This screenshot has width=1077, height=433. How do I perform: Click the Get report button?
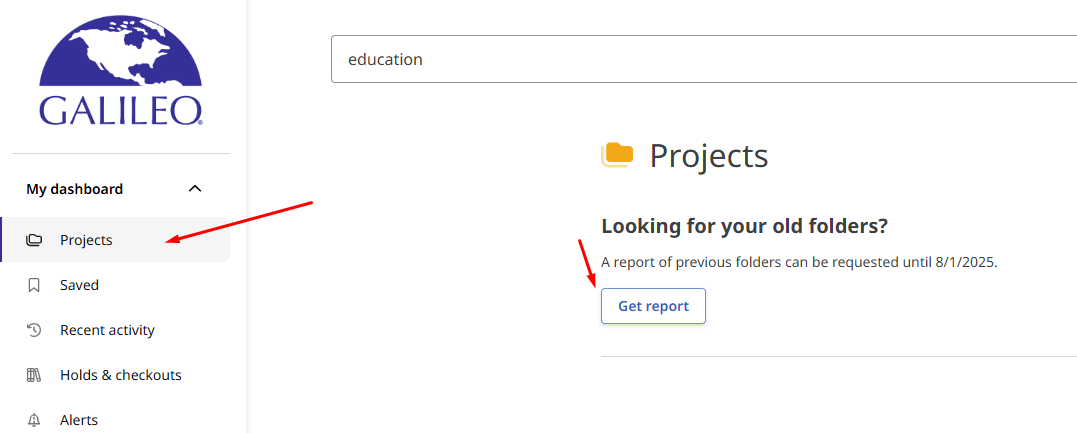tap(653, 306)
